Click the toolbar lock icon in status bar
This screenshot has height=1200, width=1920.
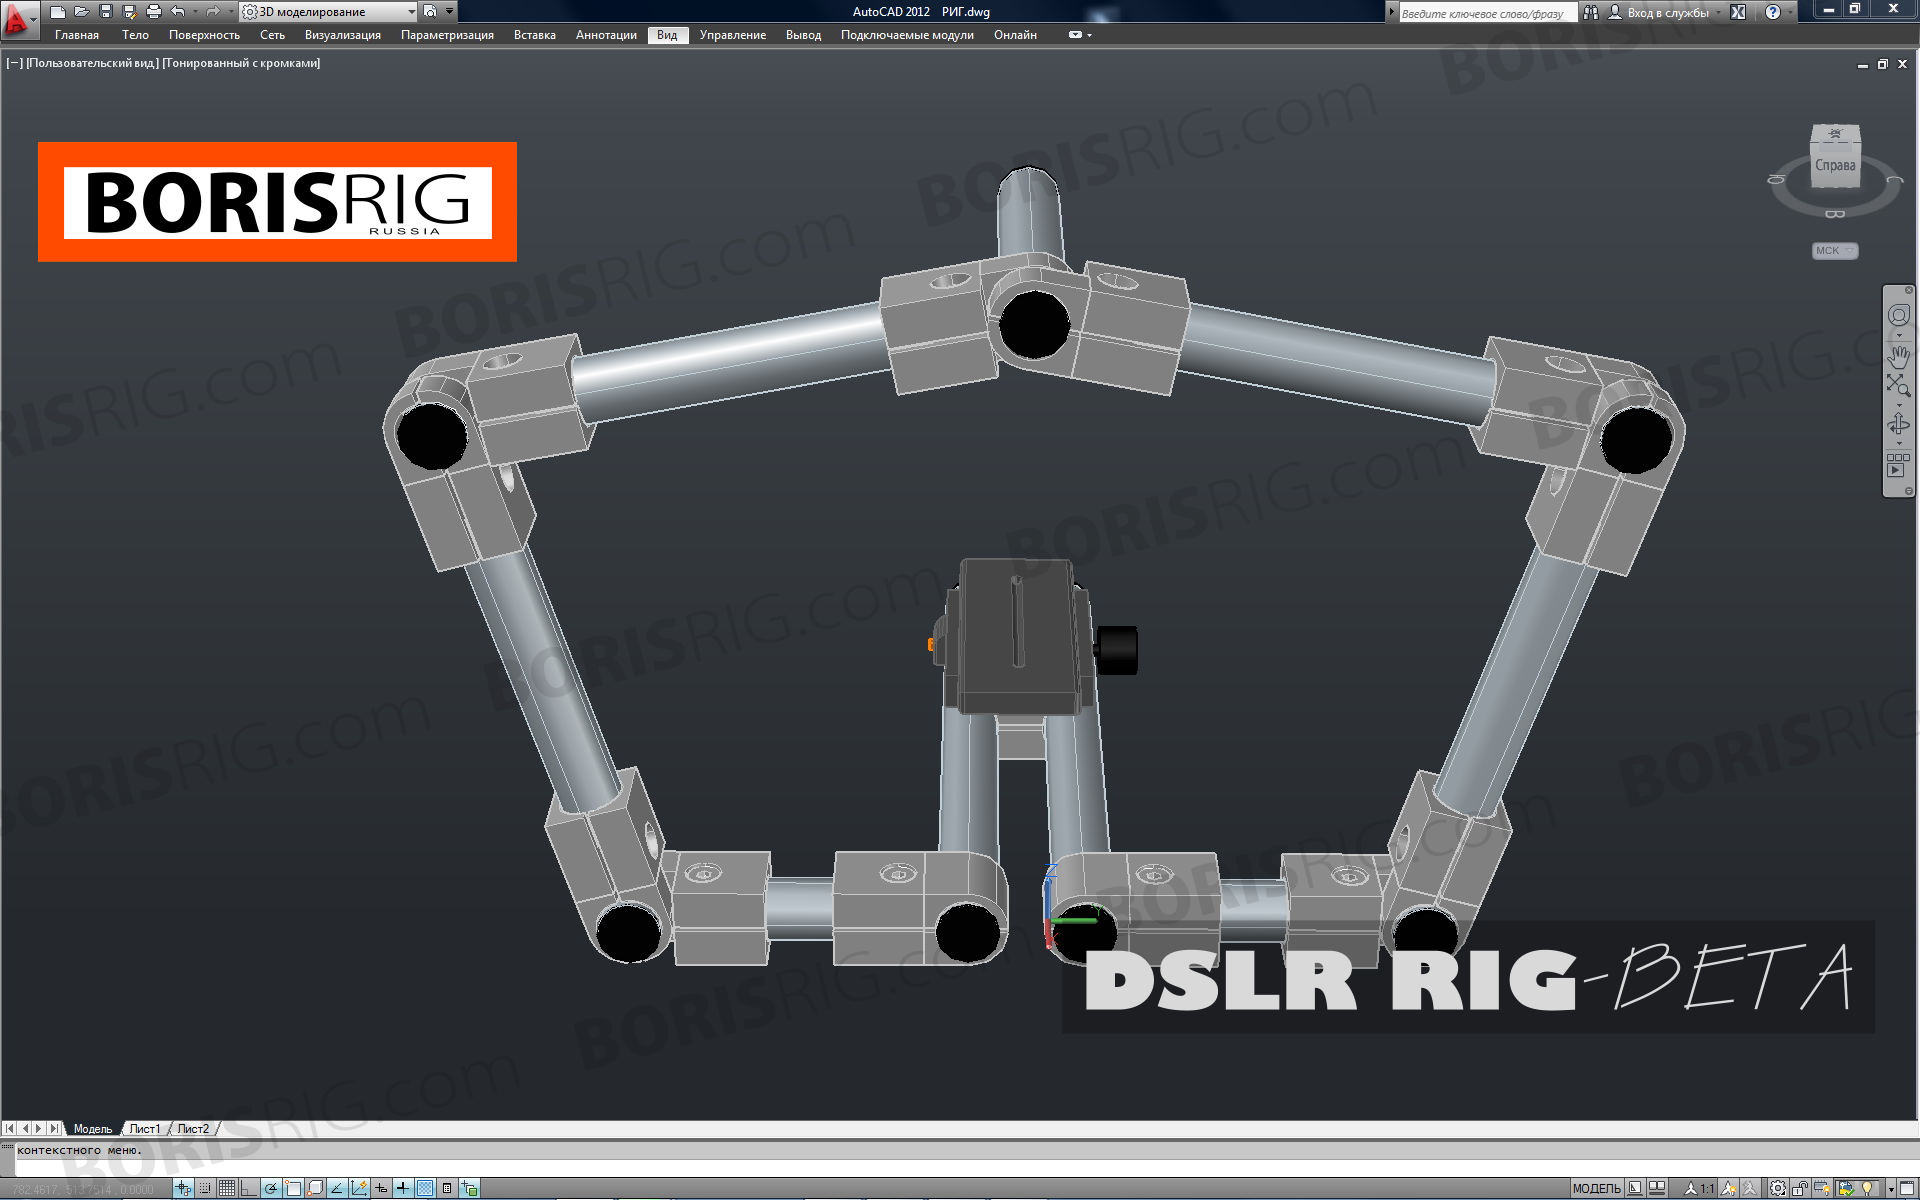coord(1801,1188)
